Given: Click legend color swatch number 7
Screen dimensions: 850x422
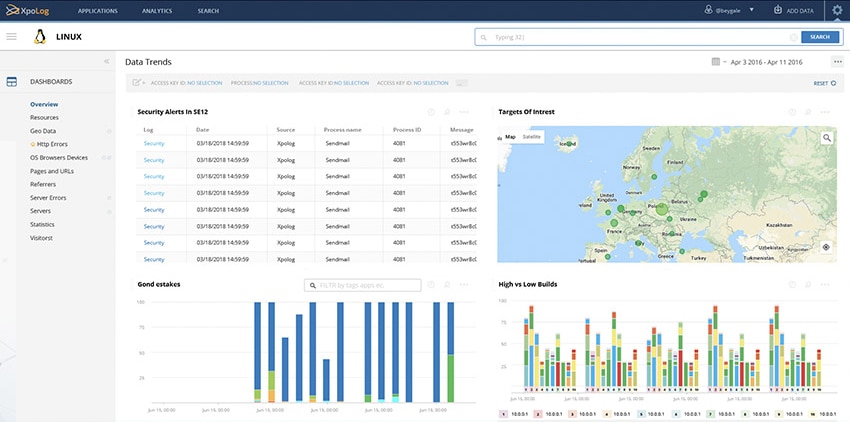Looking at the screenshot, I should [711, 414].
